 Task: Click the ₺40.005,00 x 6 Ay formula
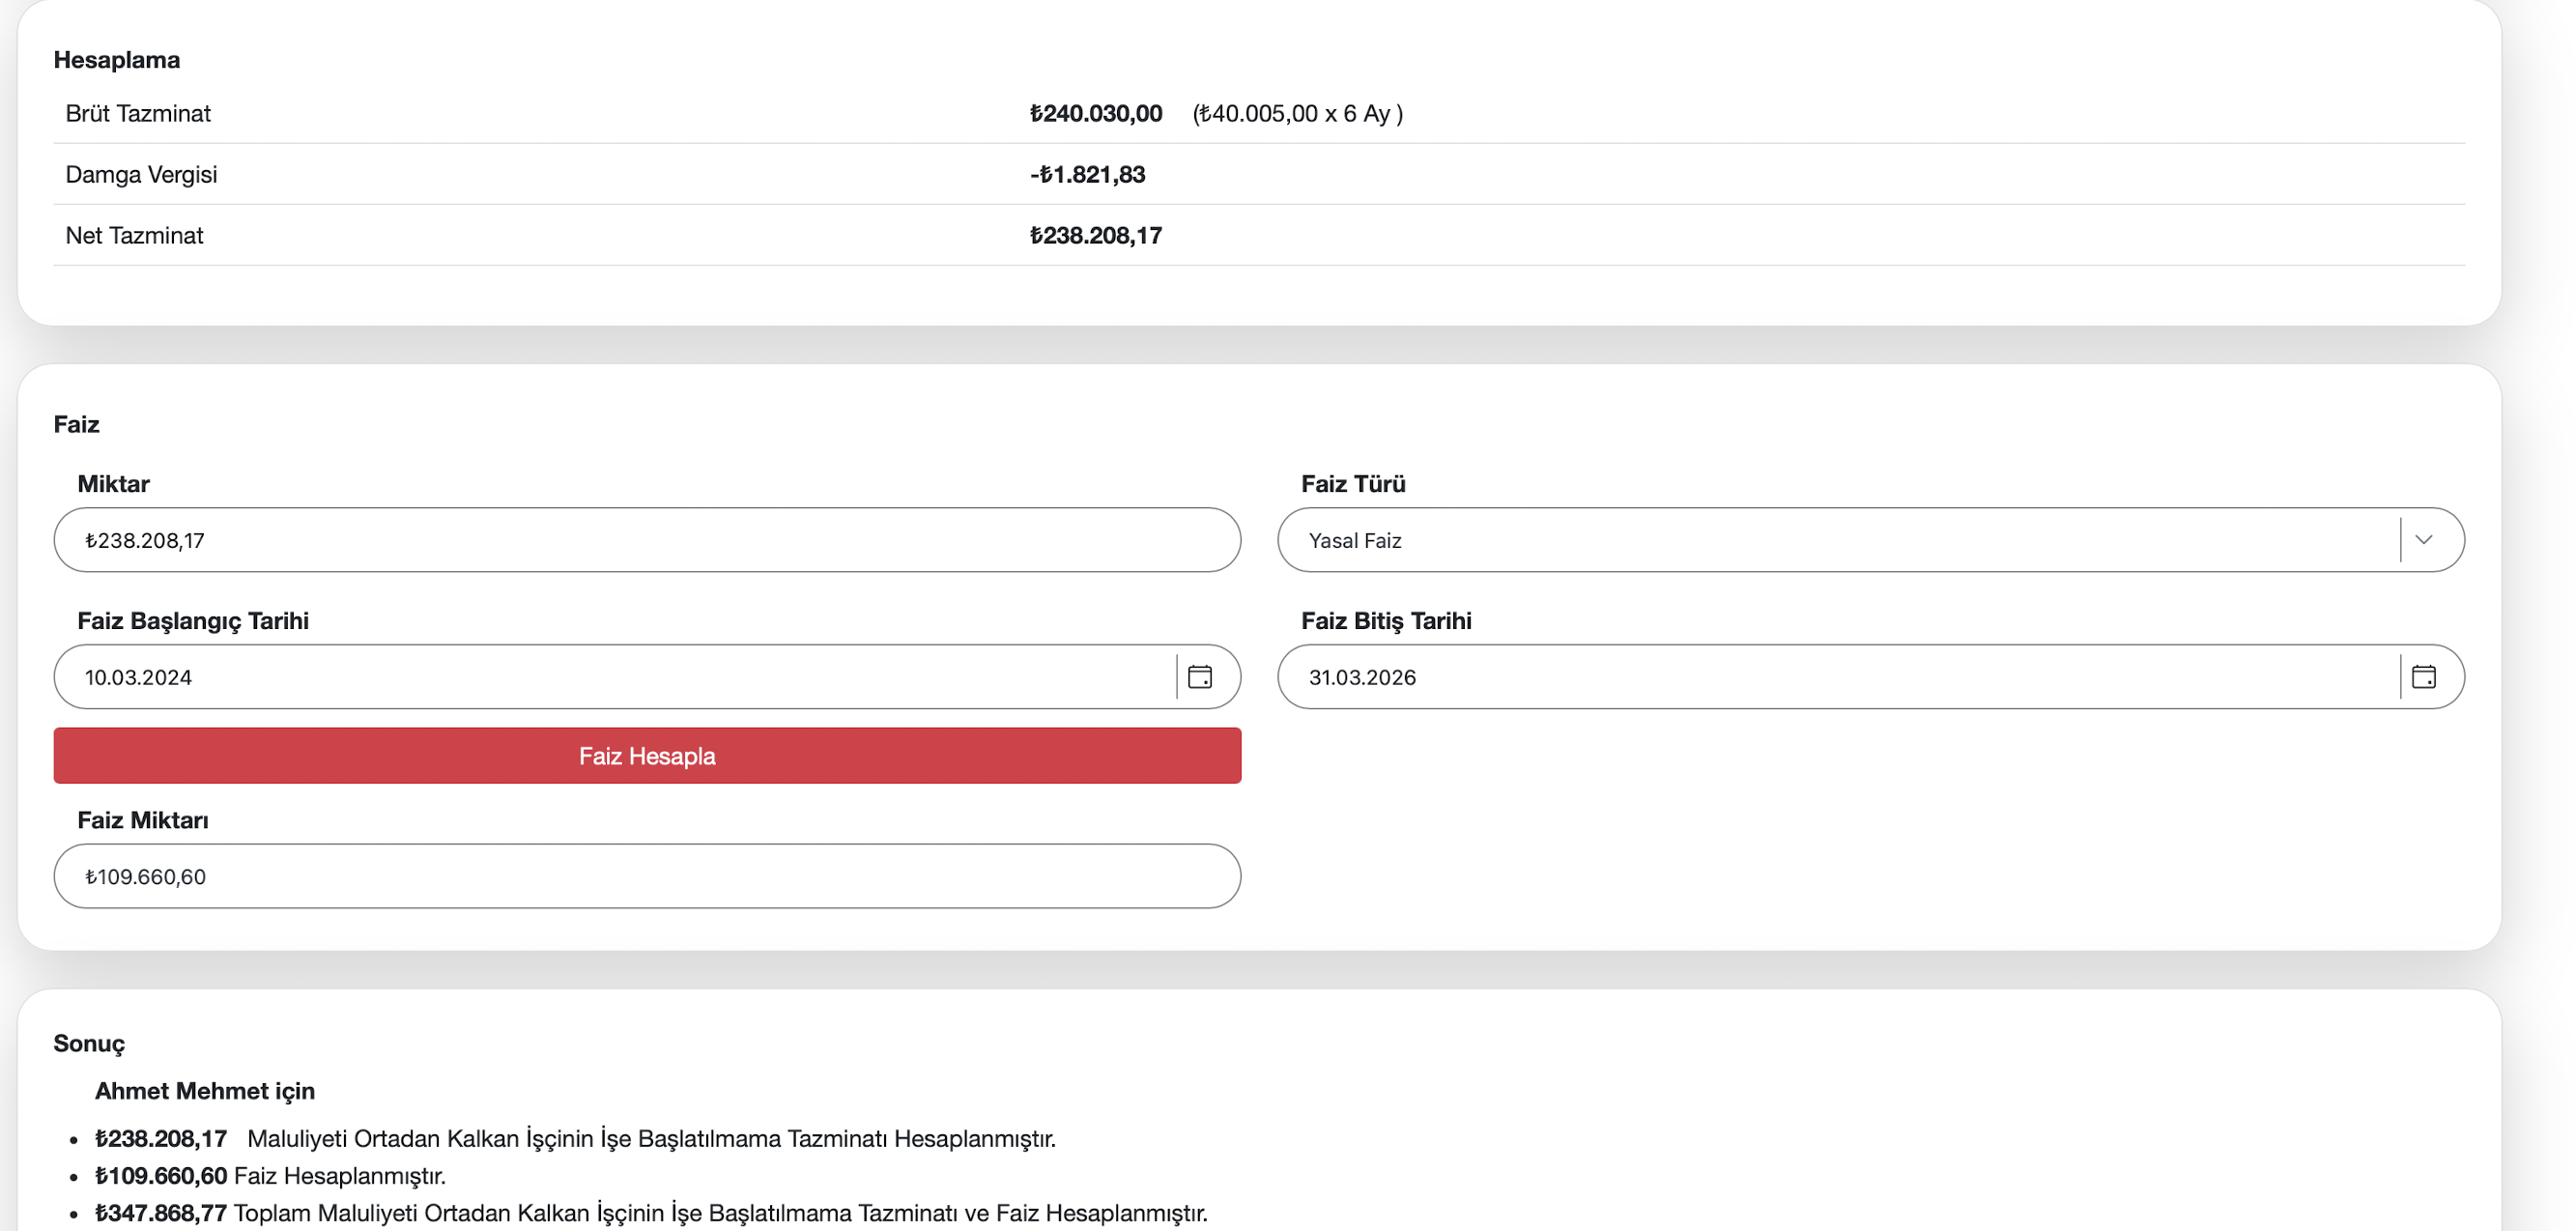click(1297, 113)
